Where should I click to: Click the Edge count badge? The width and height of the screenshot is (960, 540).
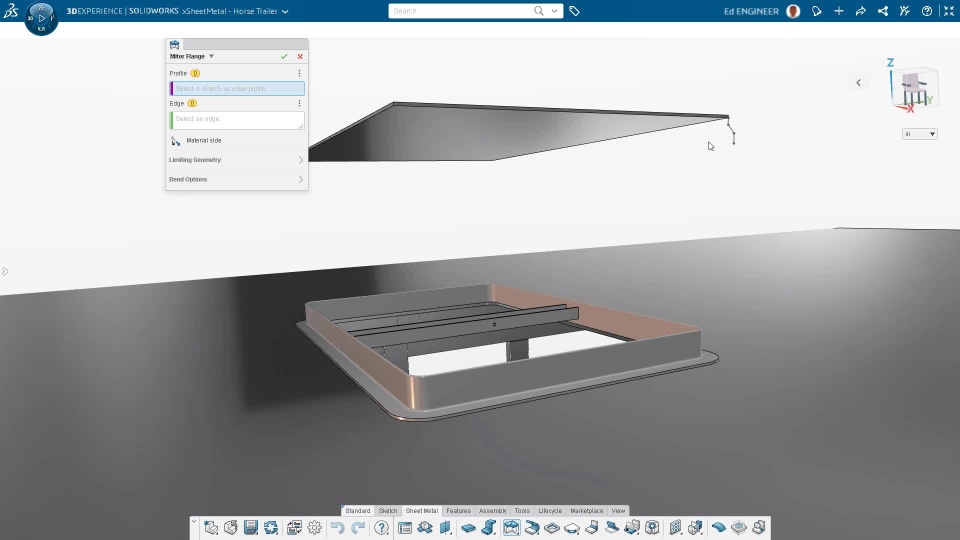[x=192, y=103]
